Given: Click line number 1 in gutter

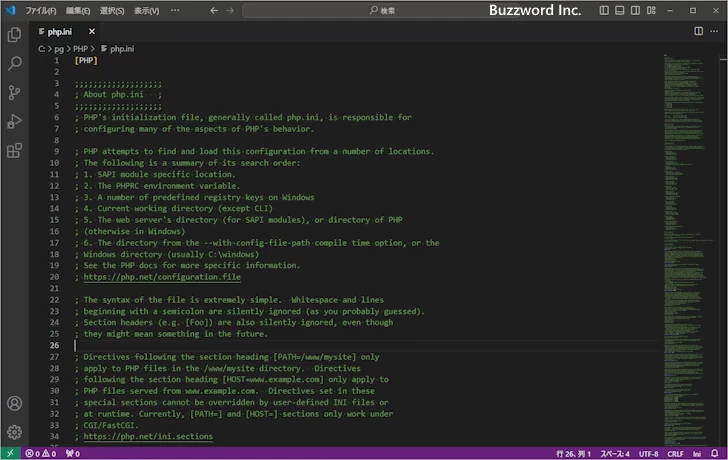Looking at the screenshot, I should (x=57, y=60).
